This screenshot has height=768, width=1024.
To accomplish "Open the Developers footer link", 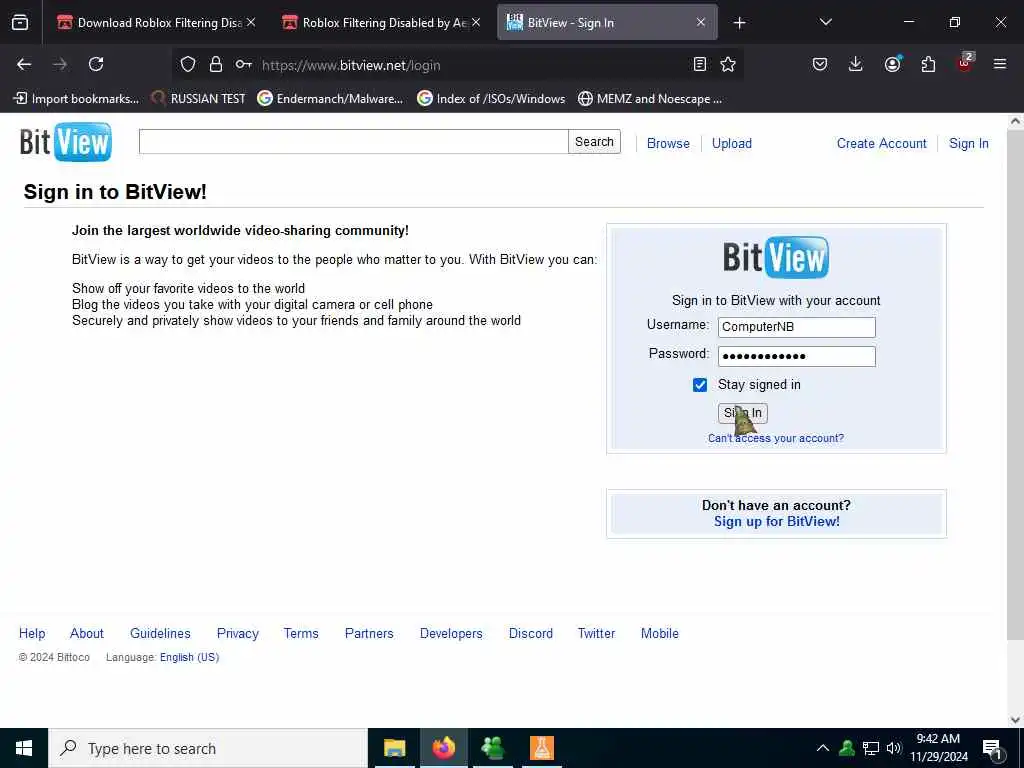I will (451, 633).
